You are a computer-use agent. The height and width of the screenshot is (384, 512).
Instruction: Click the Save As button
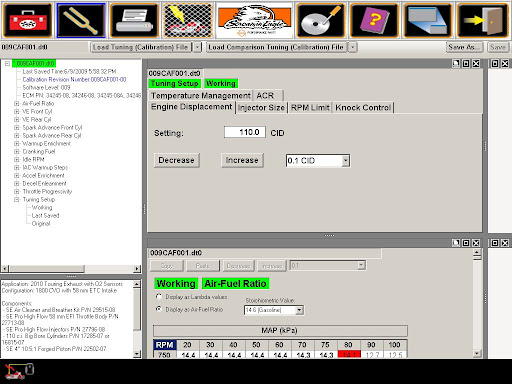pos(464,47)
